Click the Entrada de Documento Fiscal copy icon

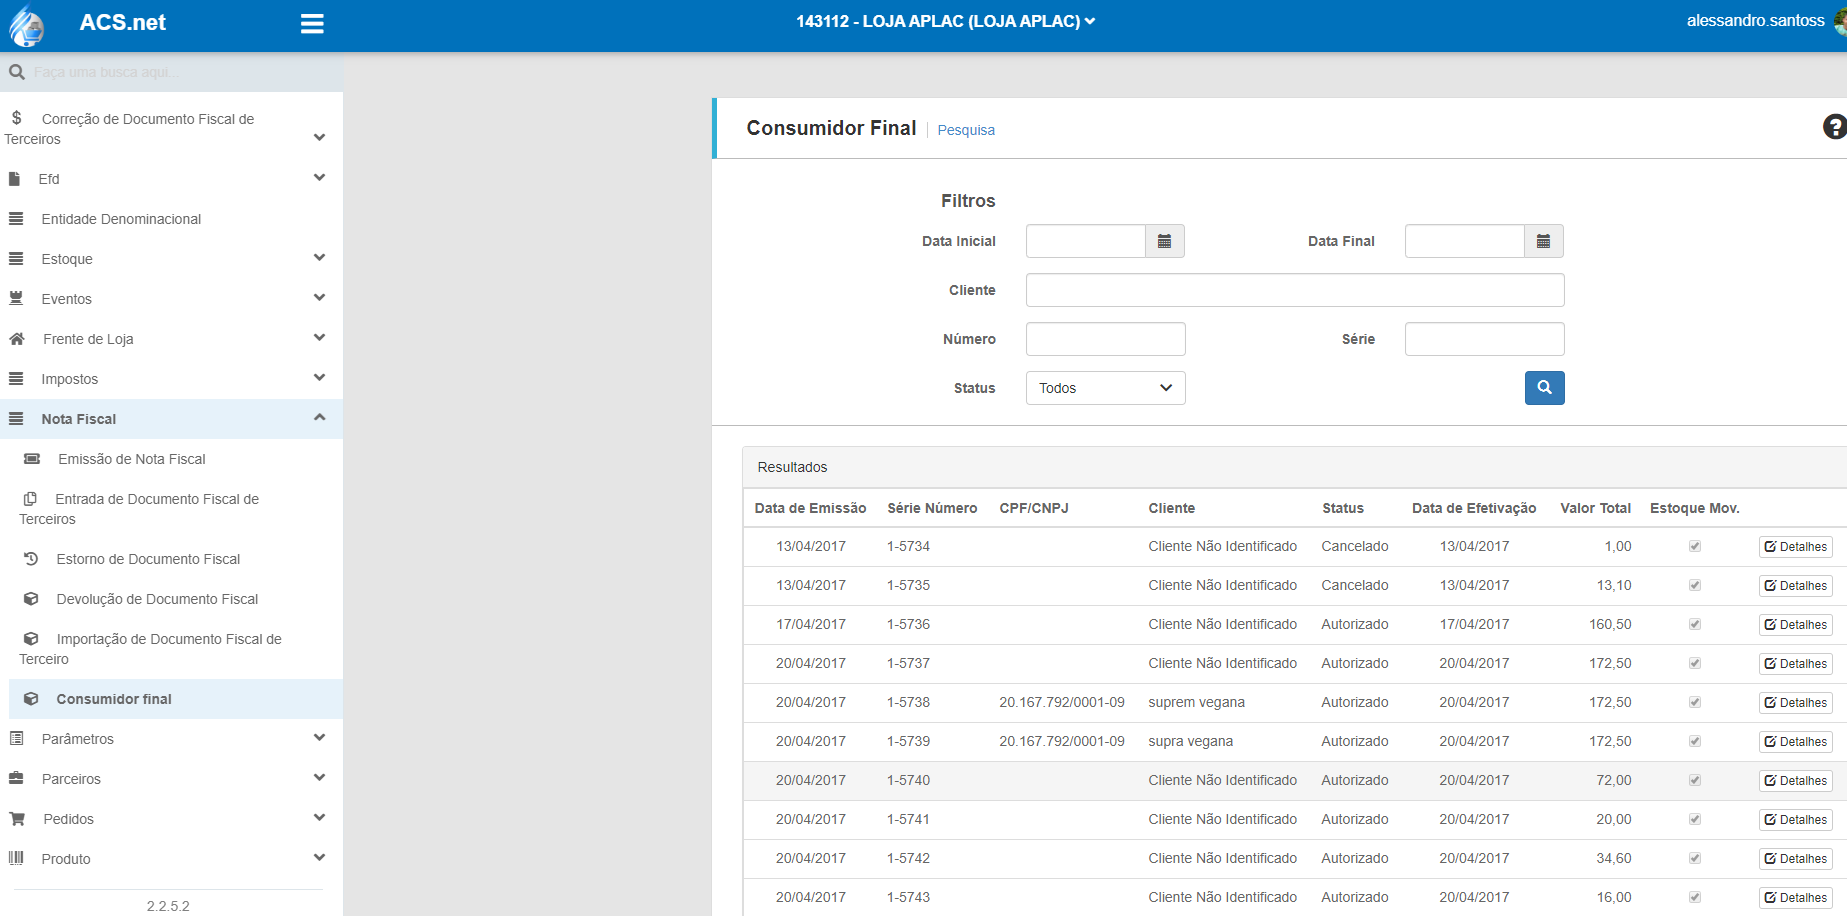click(30, 499)
